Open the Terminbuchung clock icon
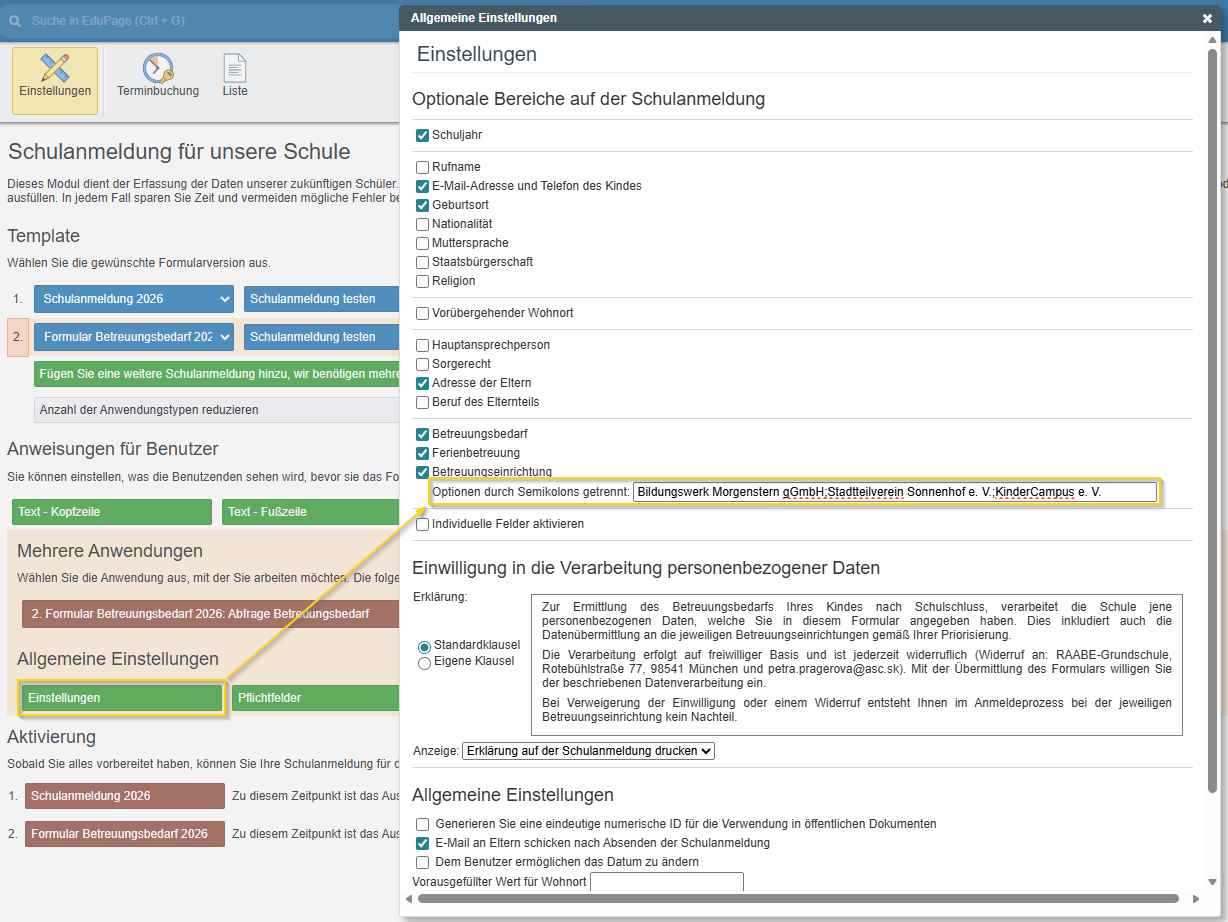Image resolution: width=1228 pixels, height=922 pixels. point(157,69)
